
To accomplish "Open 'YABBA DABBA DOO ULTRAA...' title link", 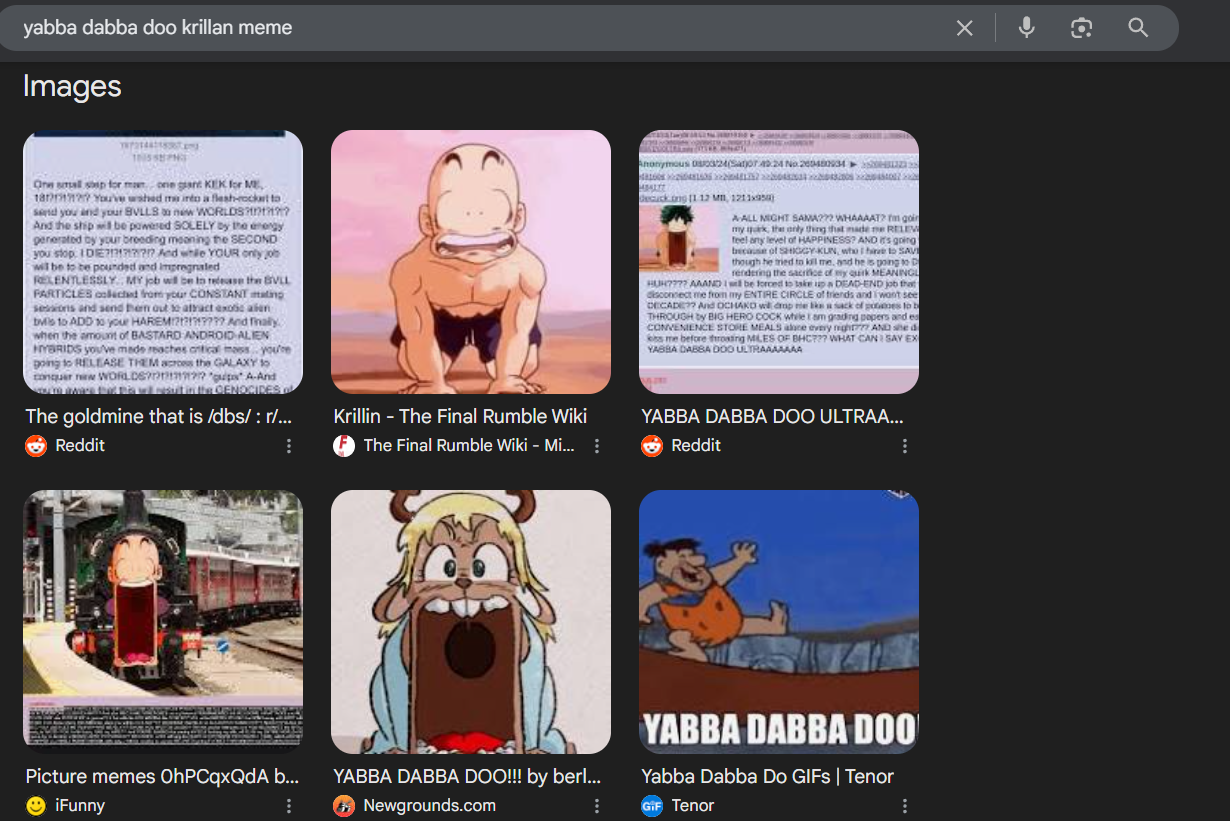I will (x=772, y=416).
